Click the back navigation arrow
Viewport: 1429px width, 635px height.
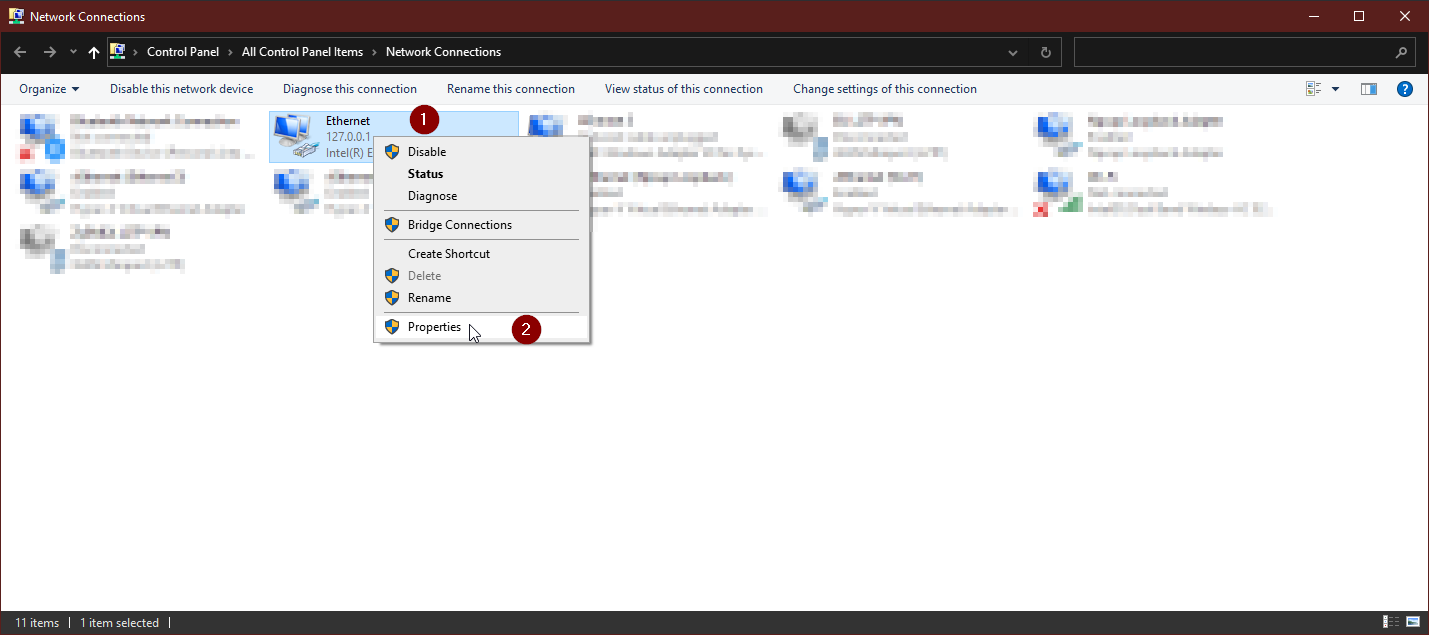[20, 51]
